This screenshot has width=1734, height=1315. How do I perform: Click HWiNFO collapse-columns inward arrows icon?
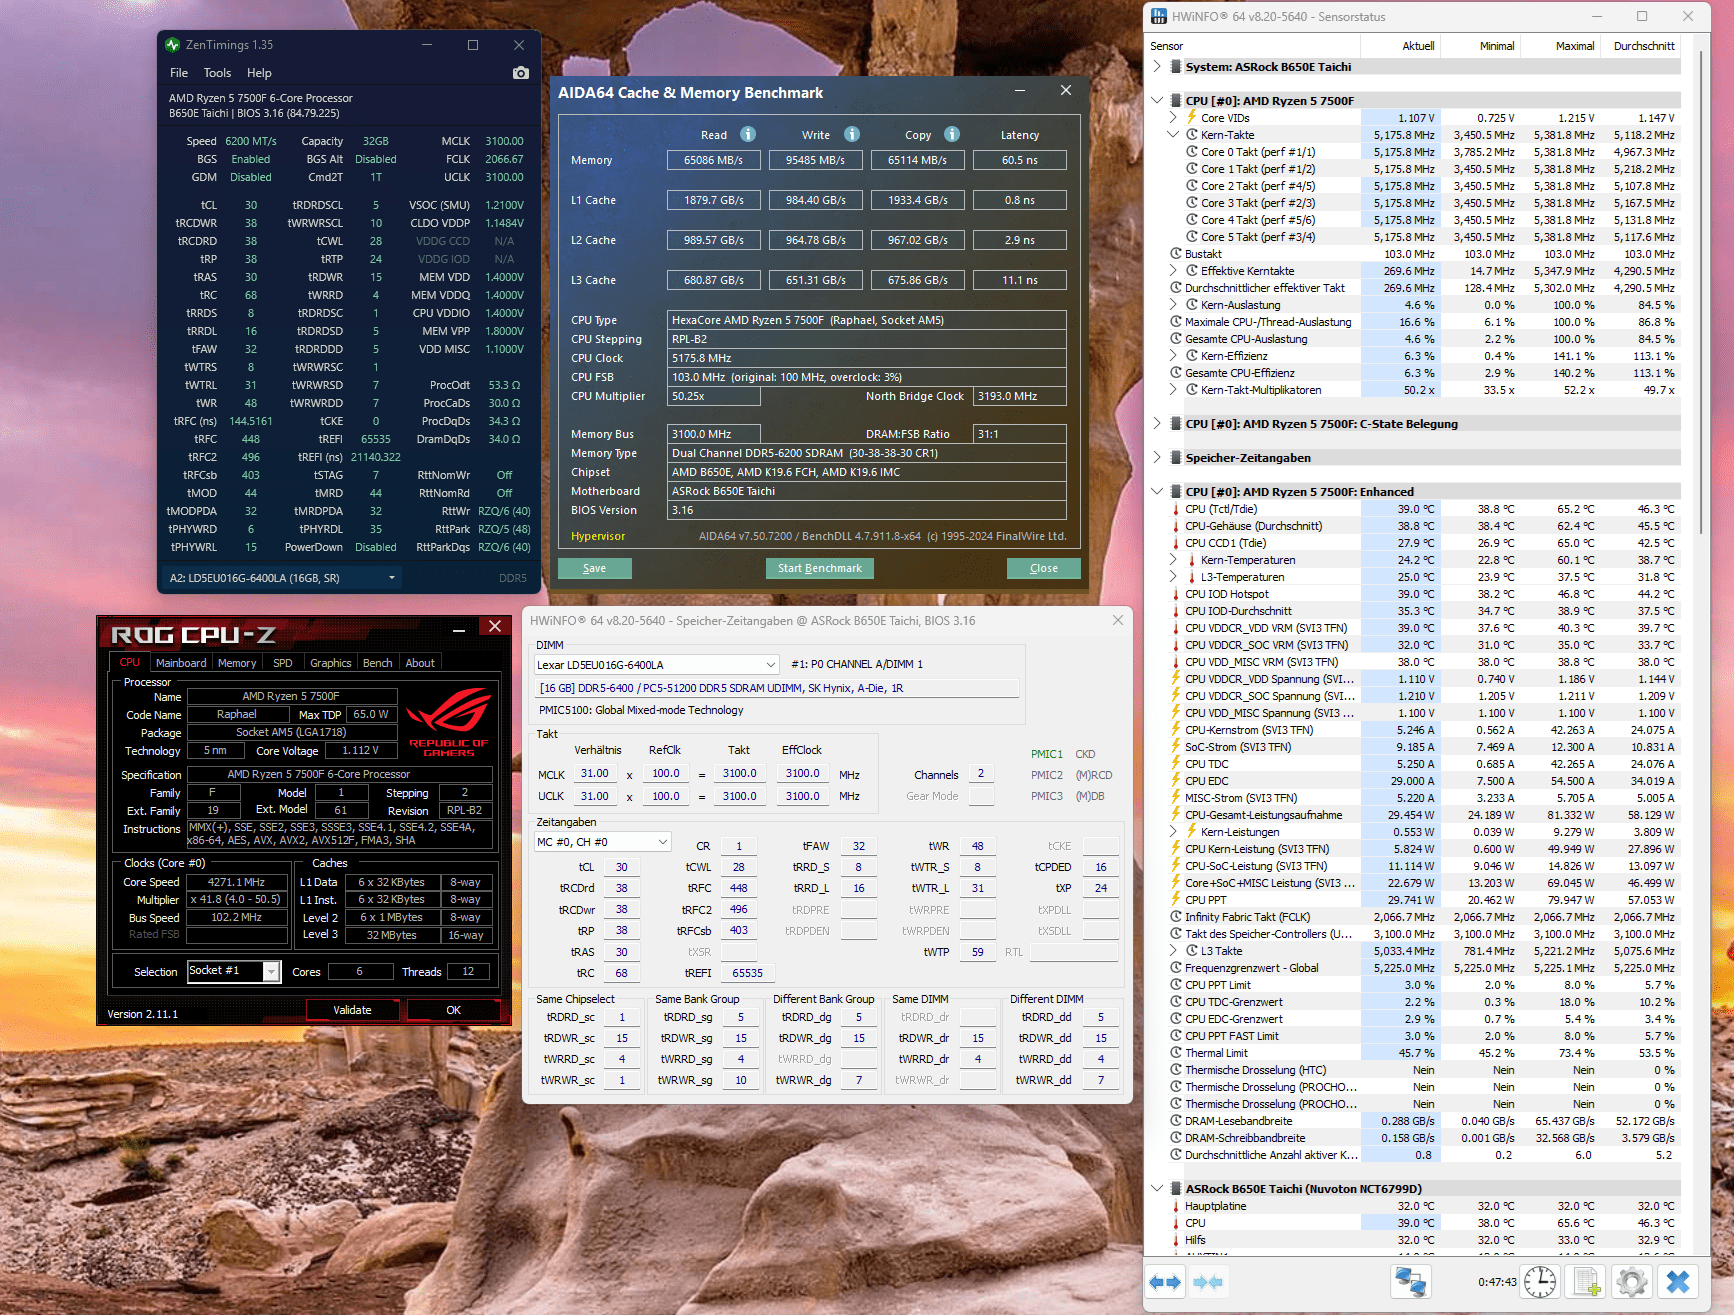click(x=1208, y=1282)
